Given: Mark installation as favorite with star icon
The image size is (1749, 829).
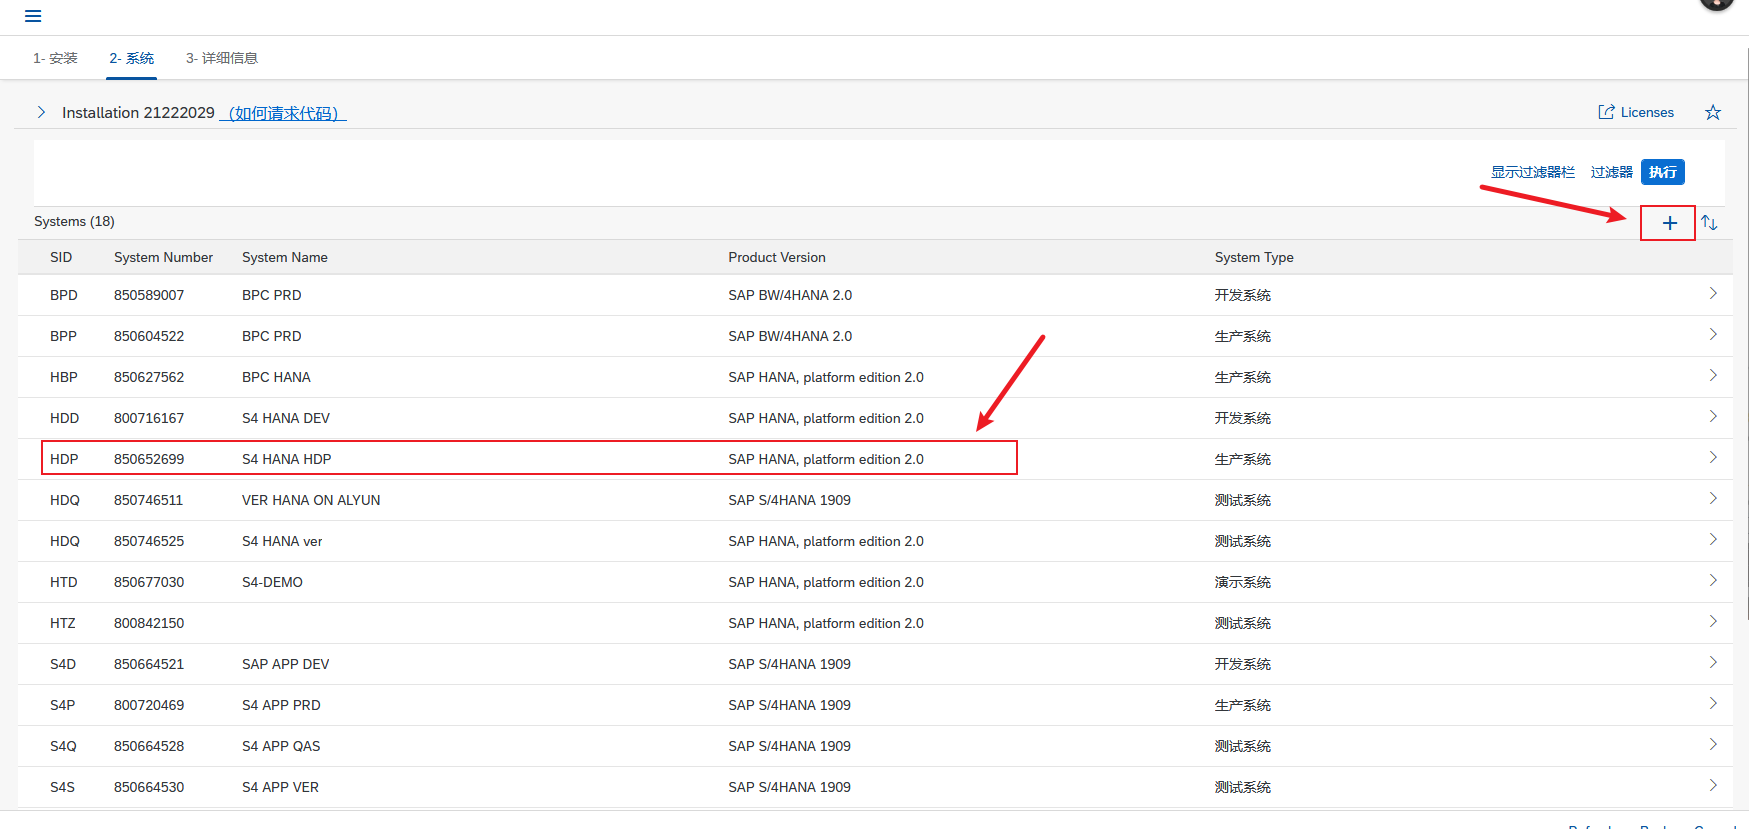Looking at the screenshot, I should tap(1713, 112).
